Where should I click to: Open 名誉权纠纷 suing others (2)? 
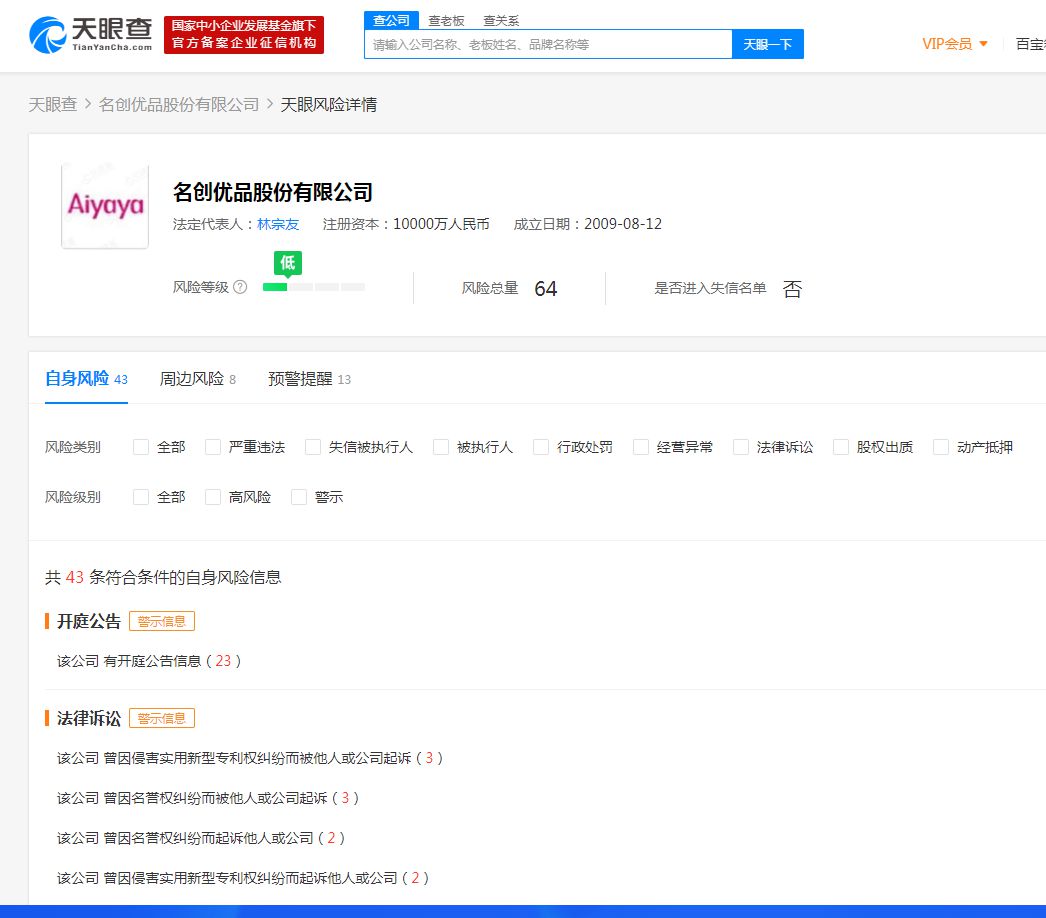[x=201, y=839]
